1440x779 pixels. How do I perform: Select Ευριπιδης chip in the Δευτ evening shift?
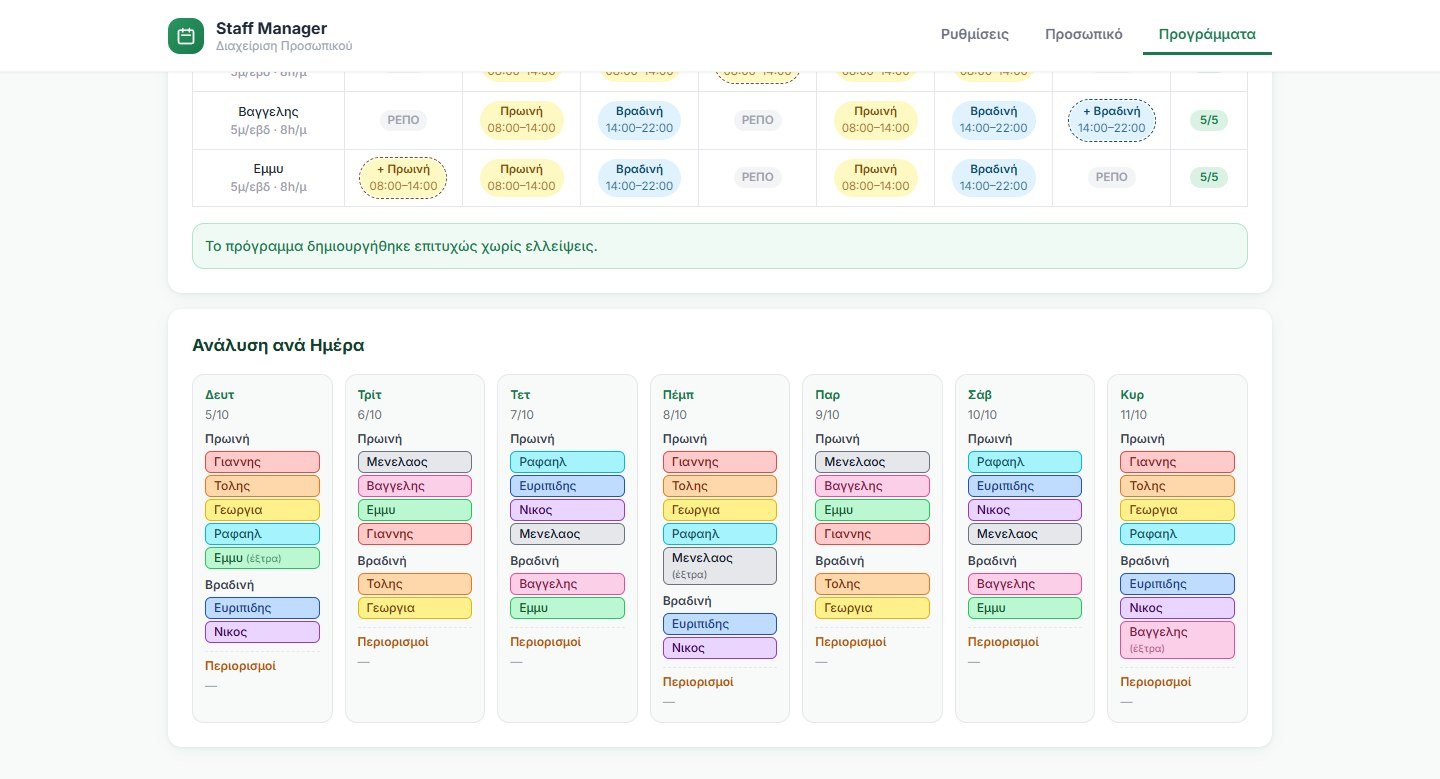[262, 608]
